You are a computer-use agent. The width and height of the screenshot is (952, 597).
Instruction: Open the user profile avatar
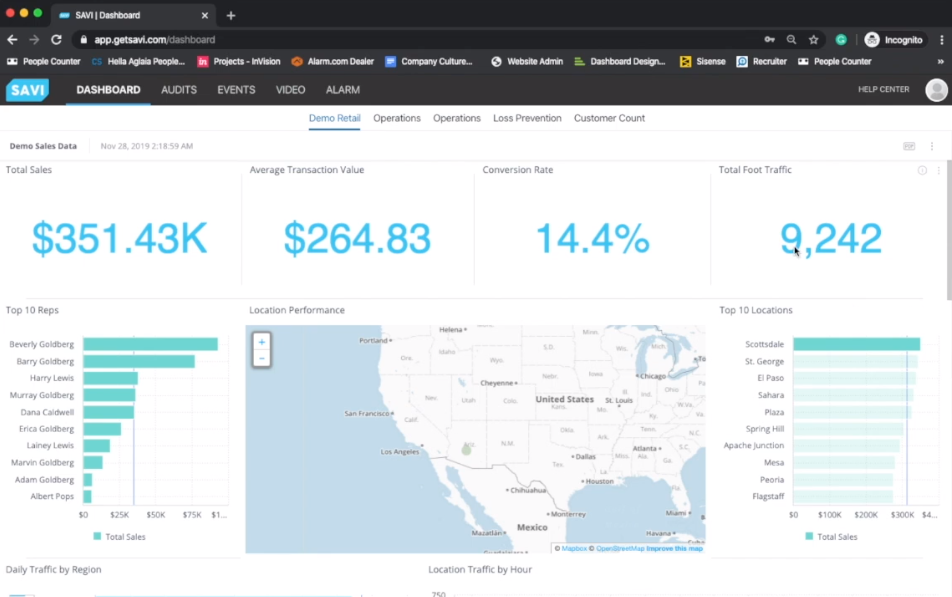point(936,90)
